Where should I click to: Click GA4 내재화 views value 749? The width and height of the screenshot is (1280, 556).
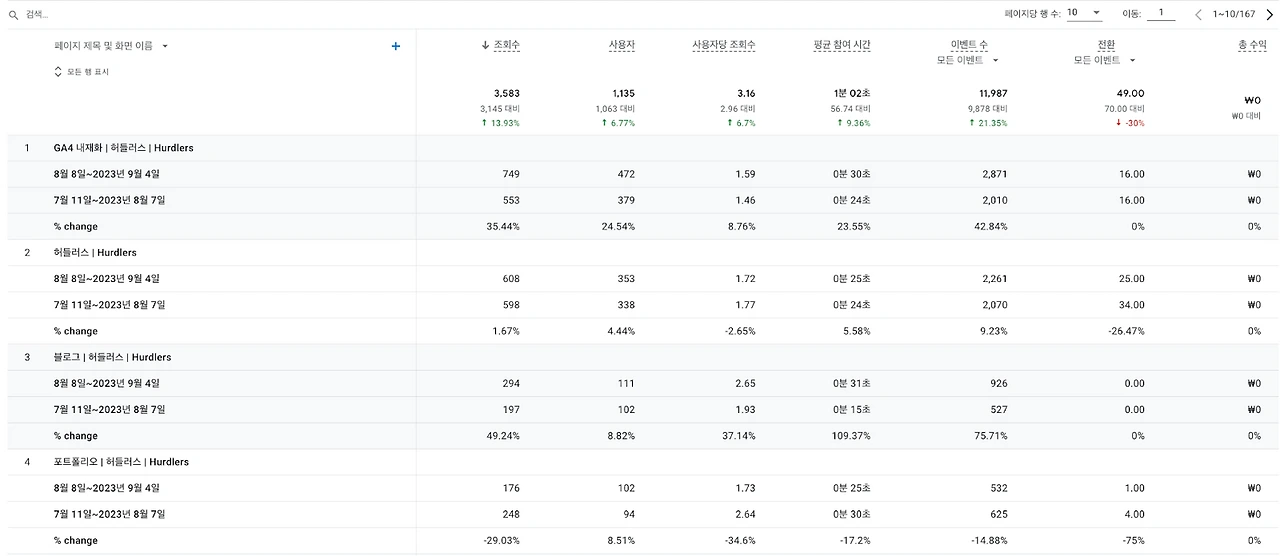[511, 174]
